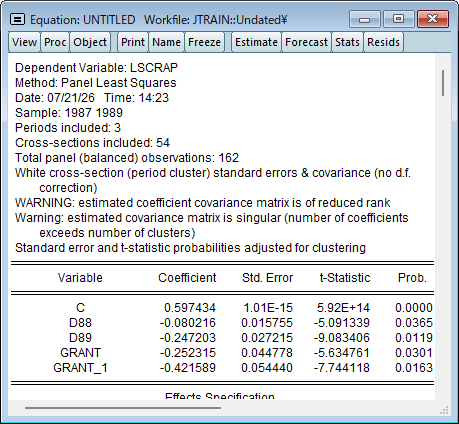Click the equation window system menu icon
This screenshot has height=424, width=459.
17,20
